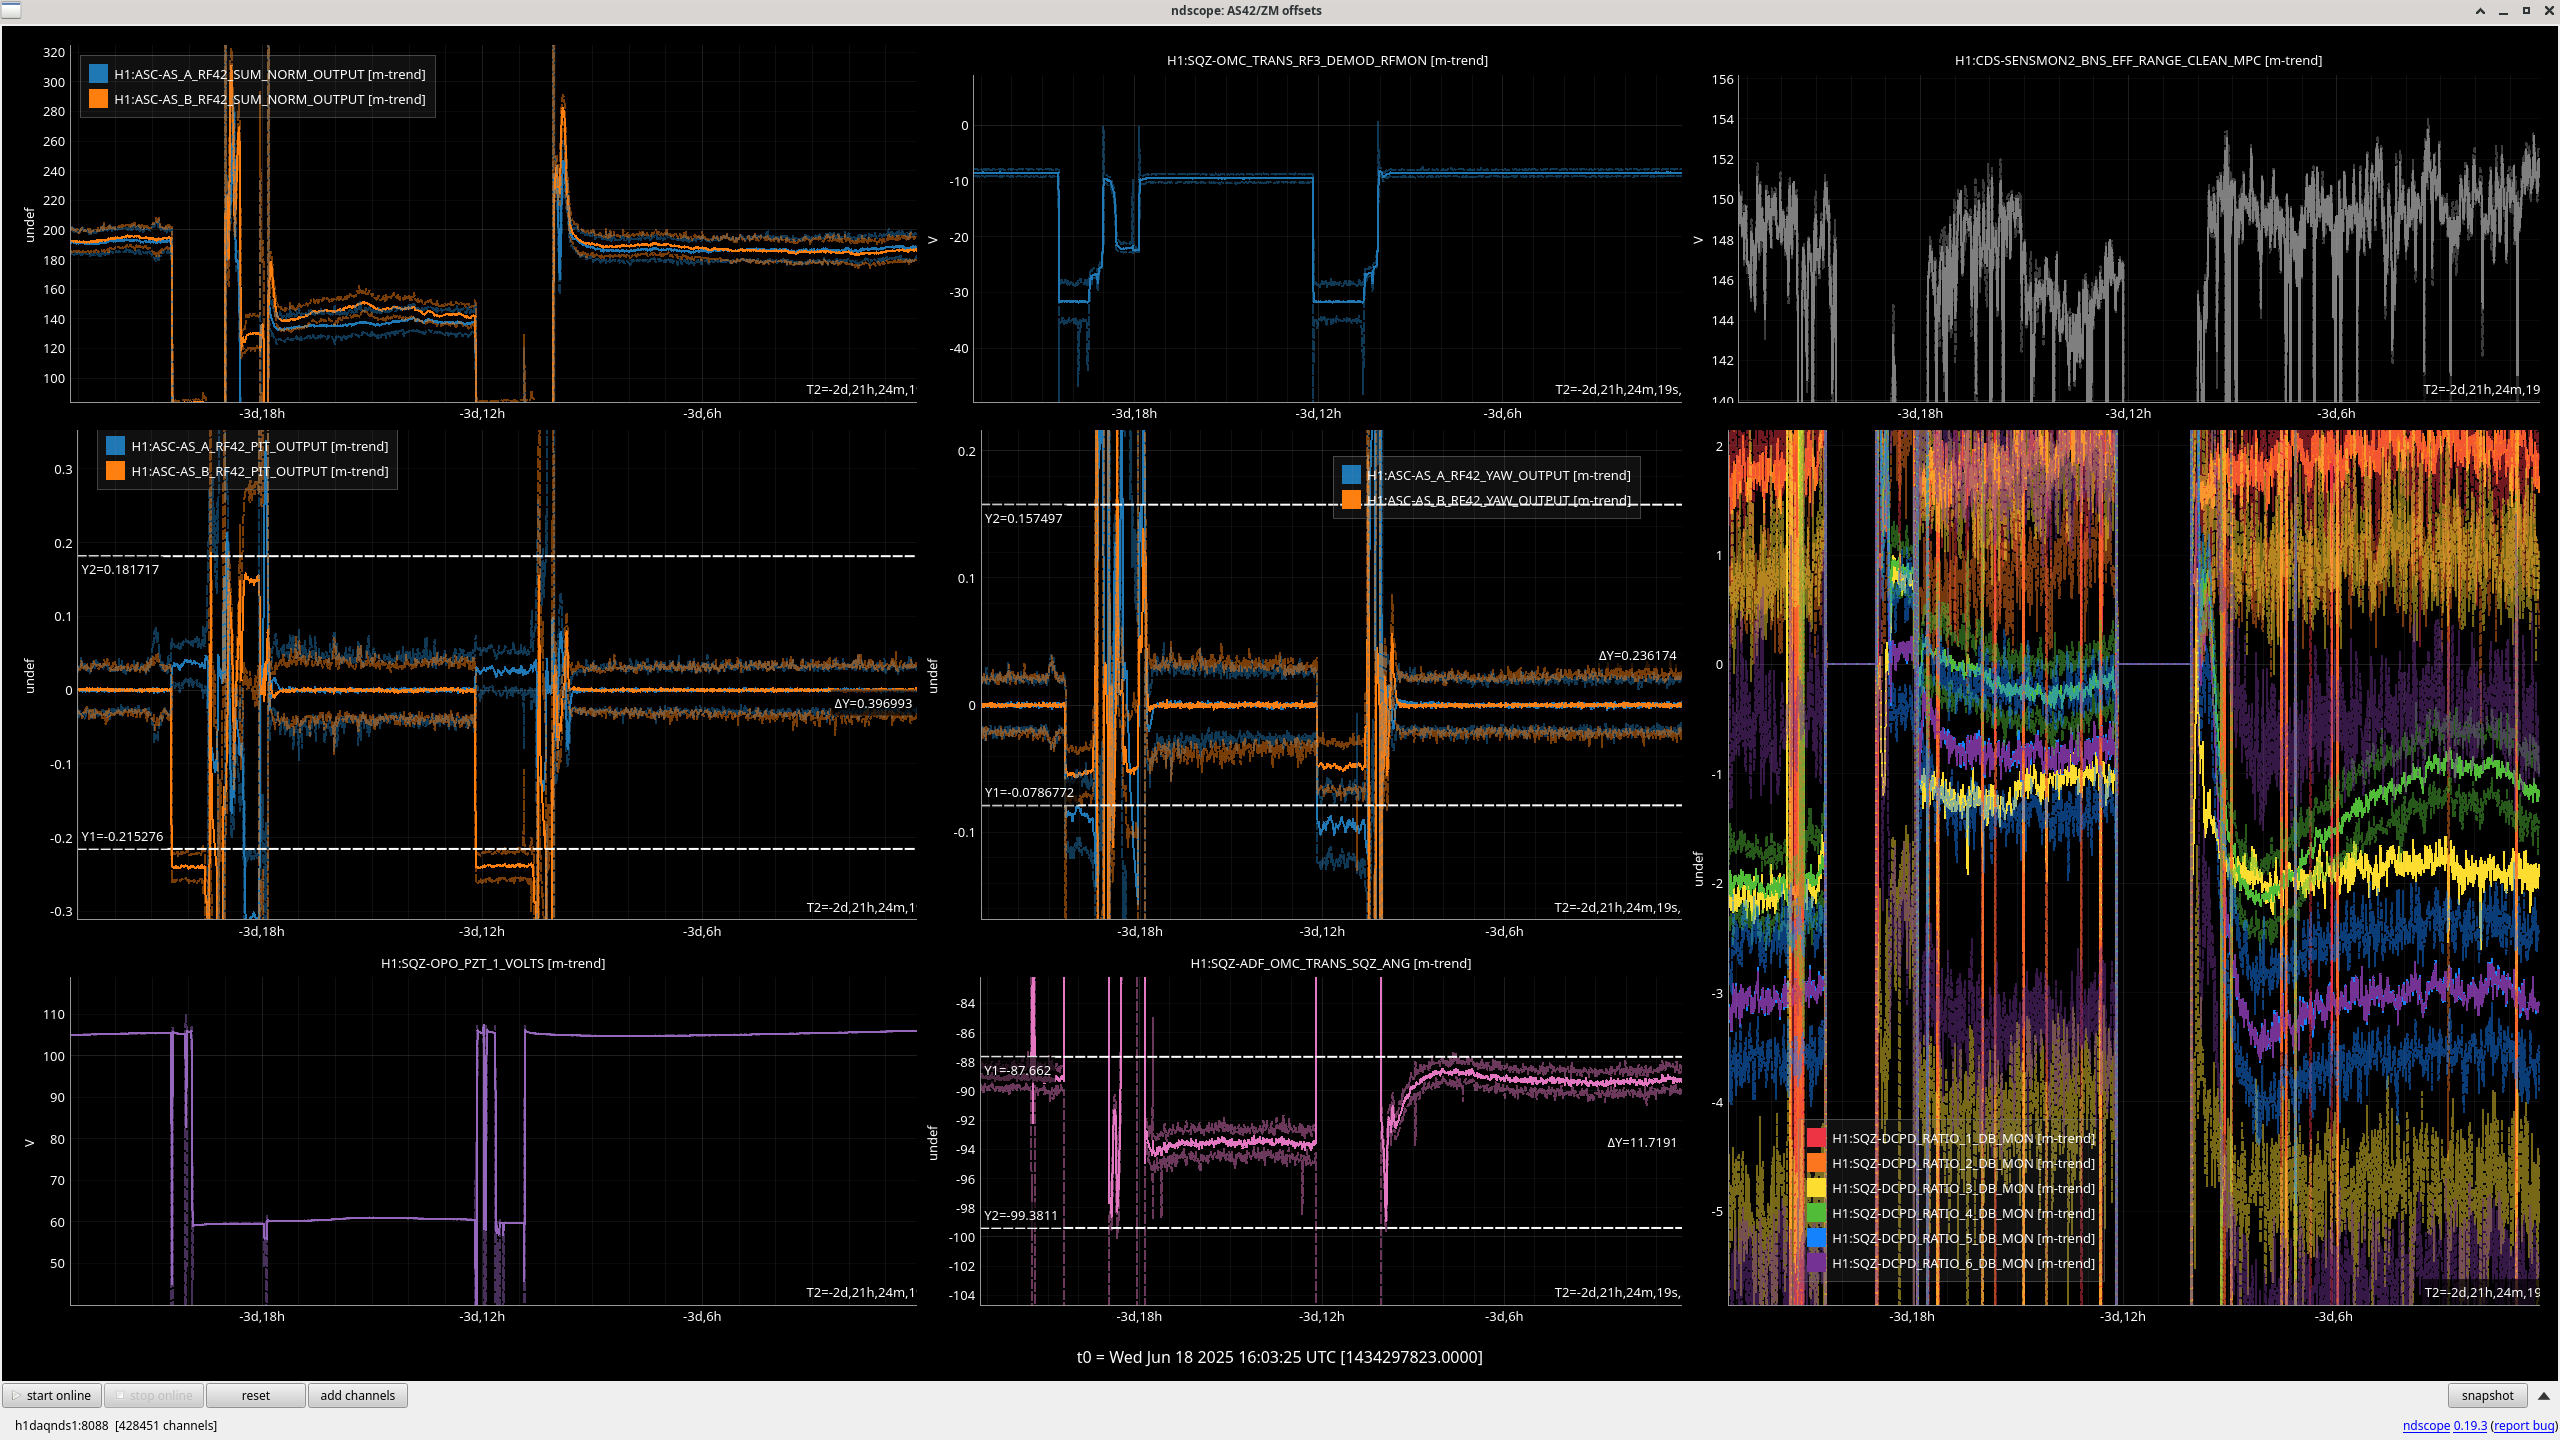Click the Y1=-0.215276 cursor label
The height and width of the screenshot is (1440, 2560).
click(122, 836)
